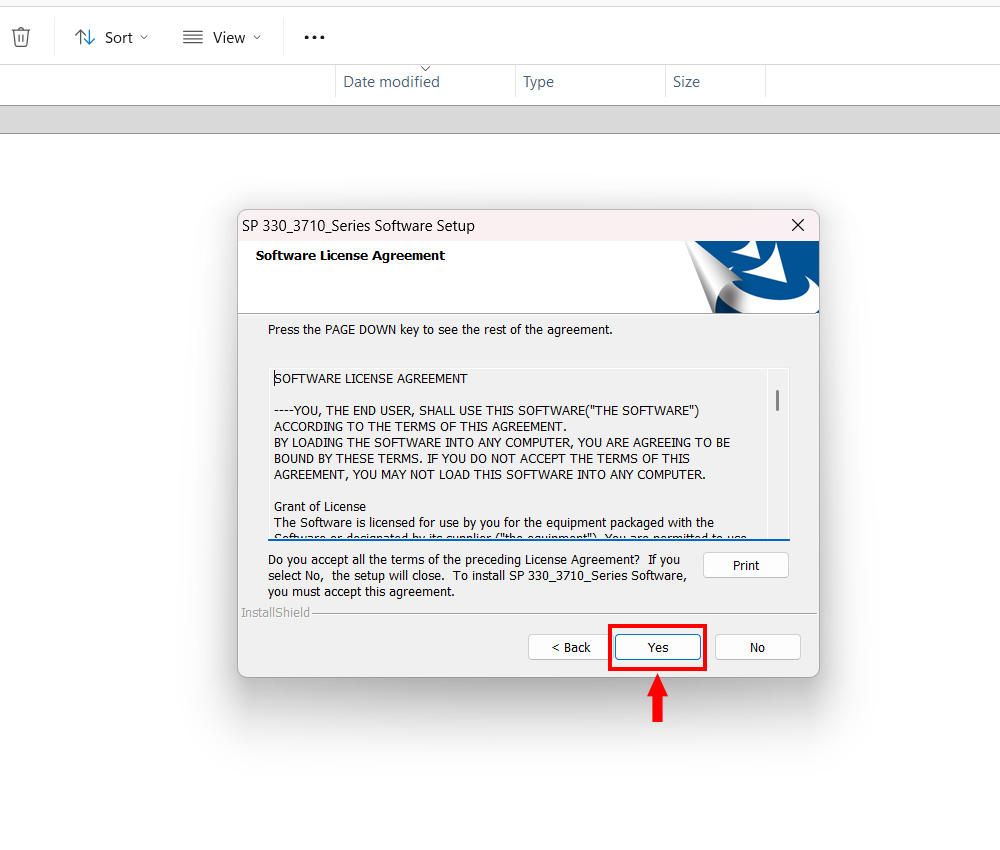Open the Sort dropdown in File Explorer
The height and width of the screenshot is (850, 1000).
click(x=112, y=38)
